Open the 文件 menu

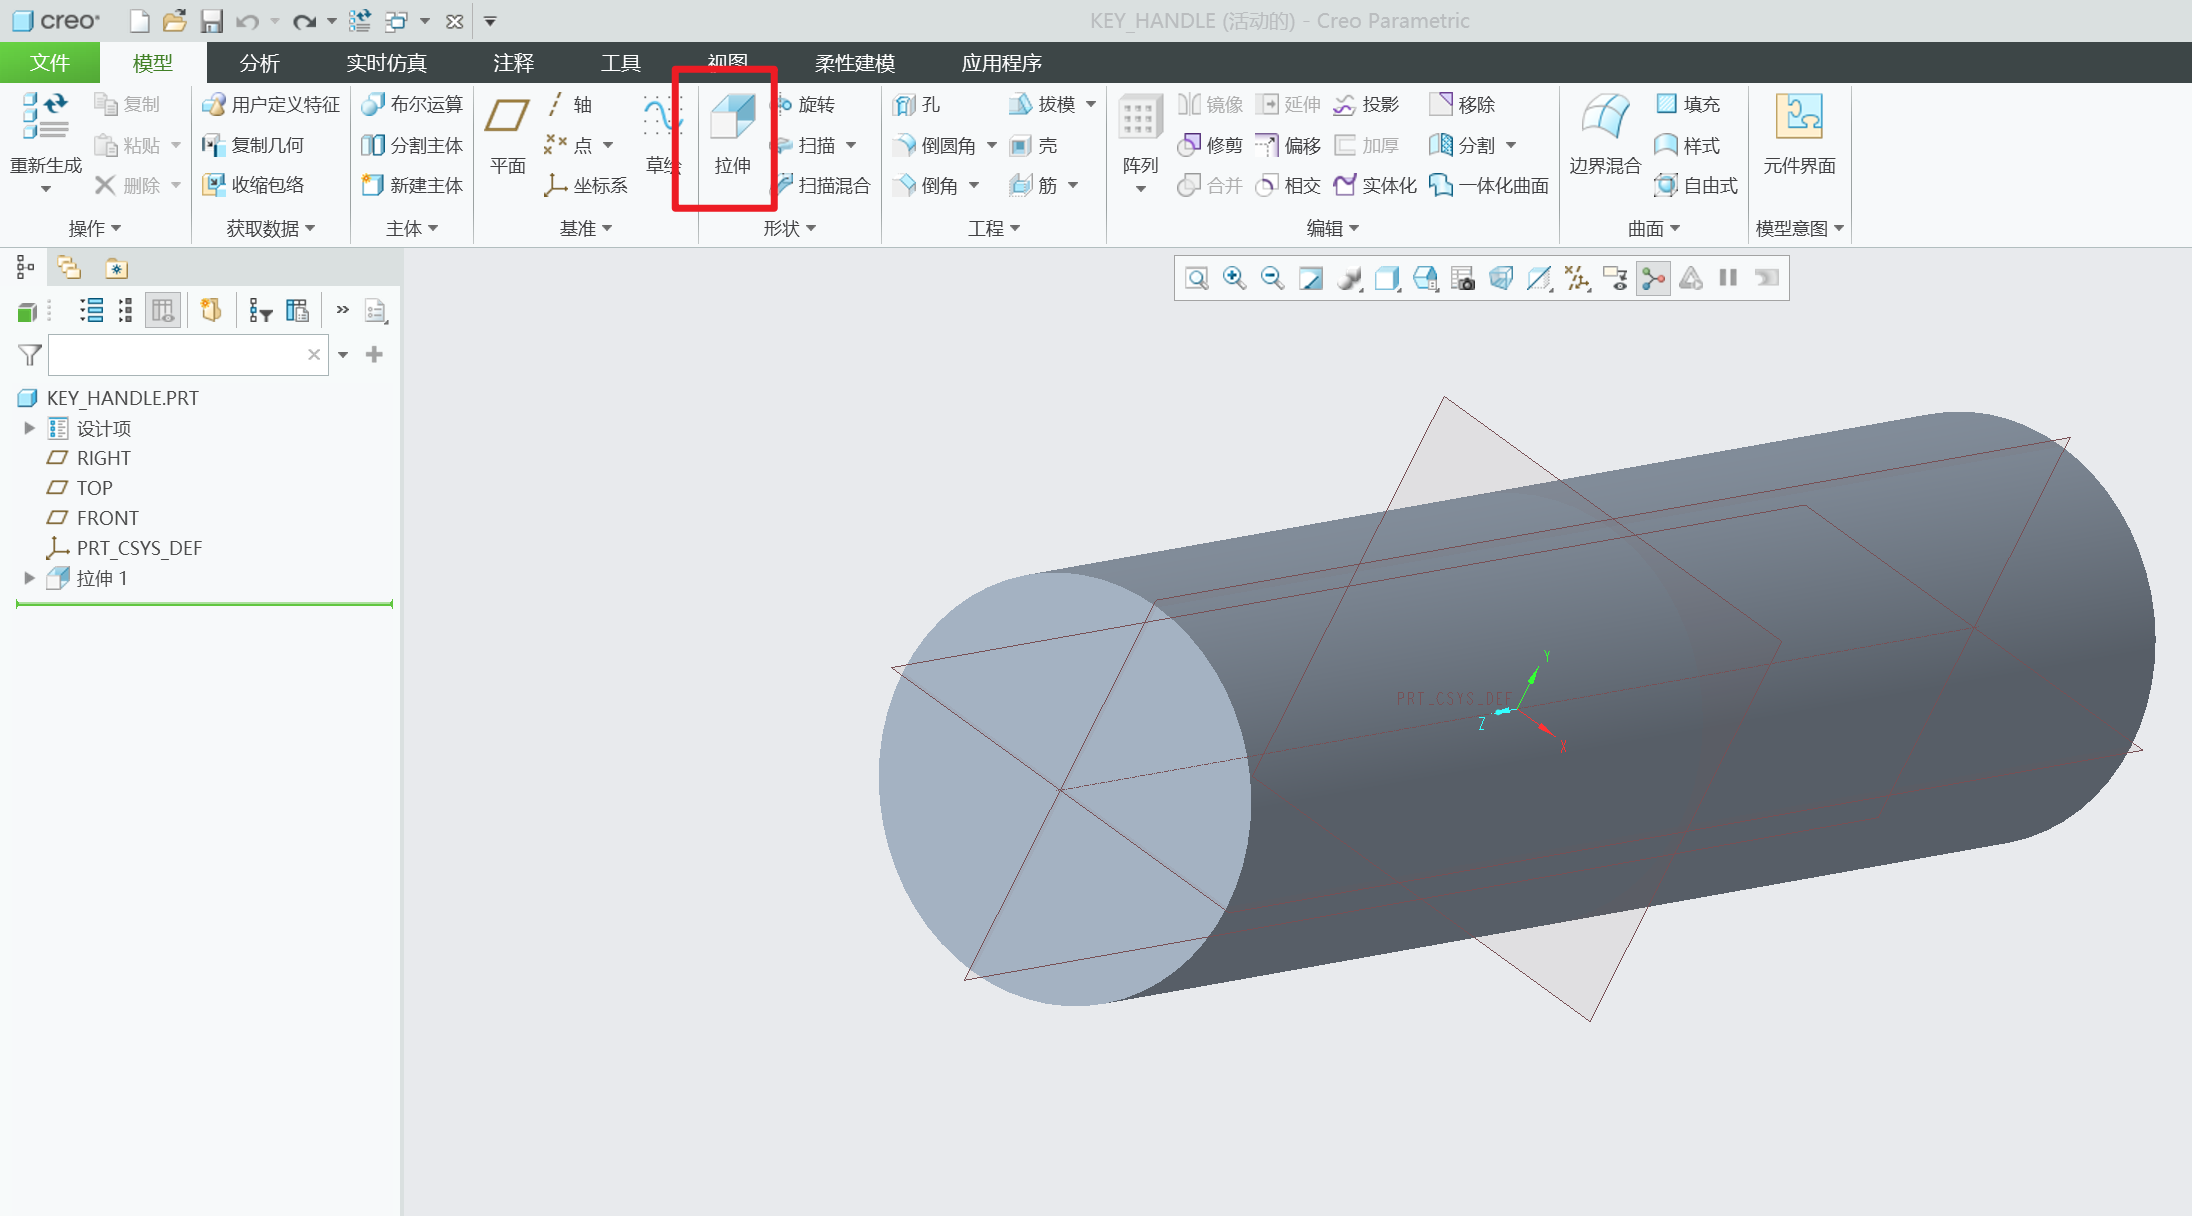[49, 63]
